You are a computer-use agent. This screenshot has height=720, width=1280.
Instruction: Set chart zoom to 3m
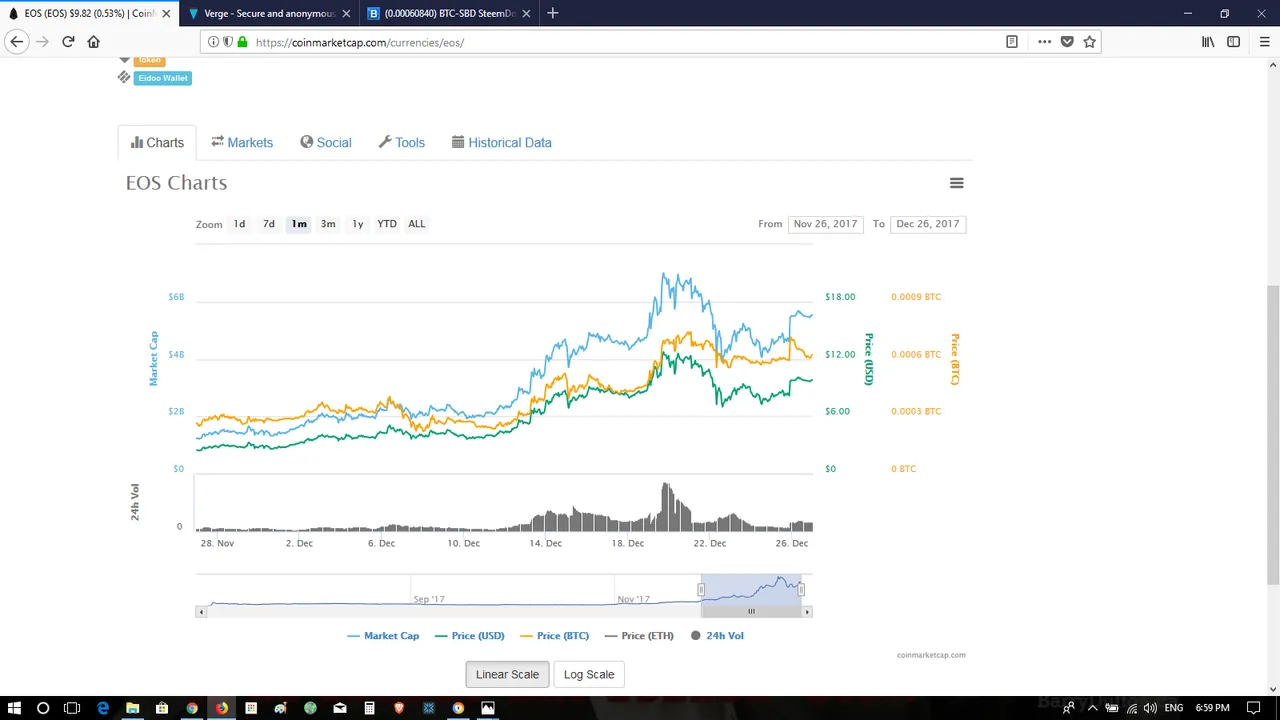pos(328,224)
